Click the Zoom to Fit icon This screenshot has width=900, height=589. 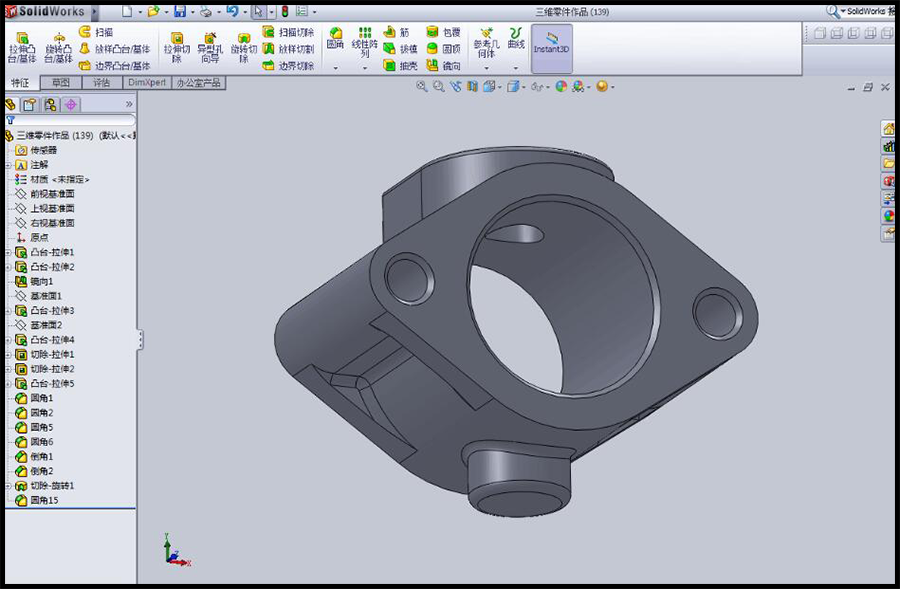tap(422, 87)
